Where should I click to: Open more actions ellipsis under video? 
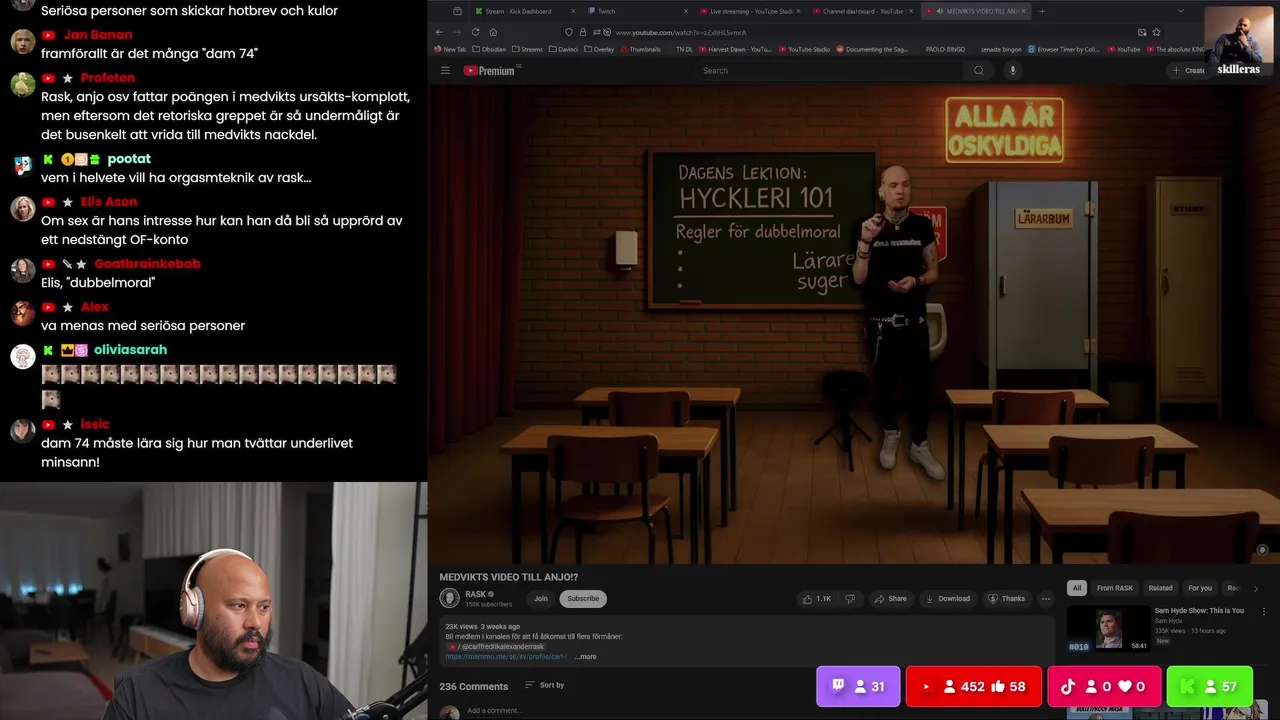(x=1045, y=598)
